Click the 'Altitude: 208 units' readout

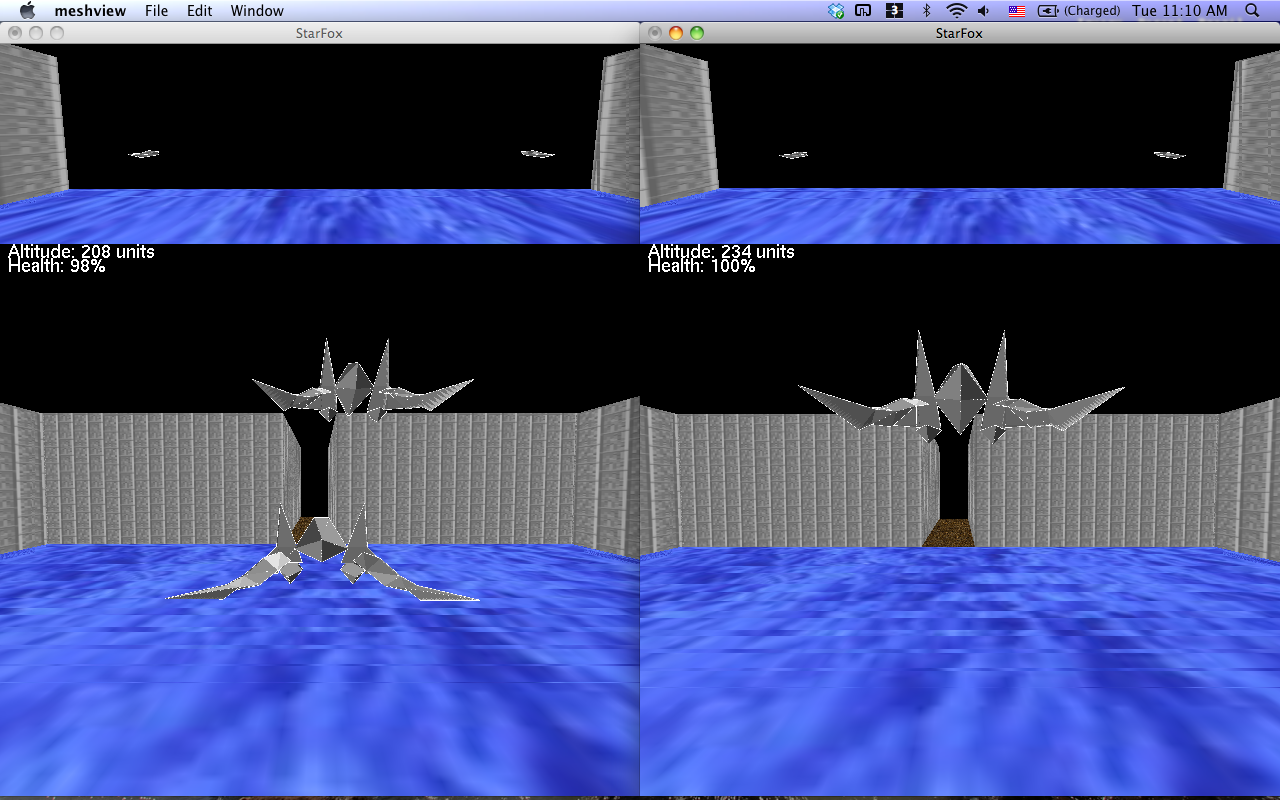[81, 252]
